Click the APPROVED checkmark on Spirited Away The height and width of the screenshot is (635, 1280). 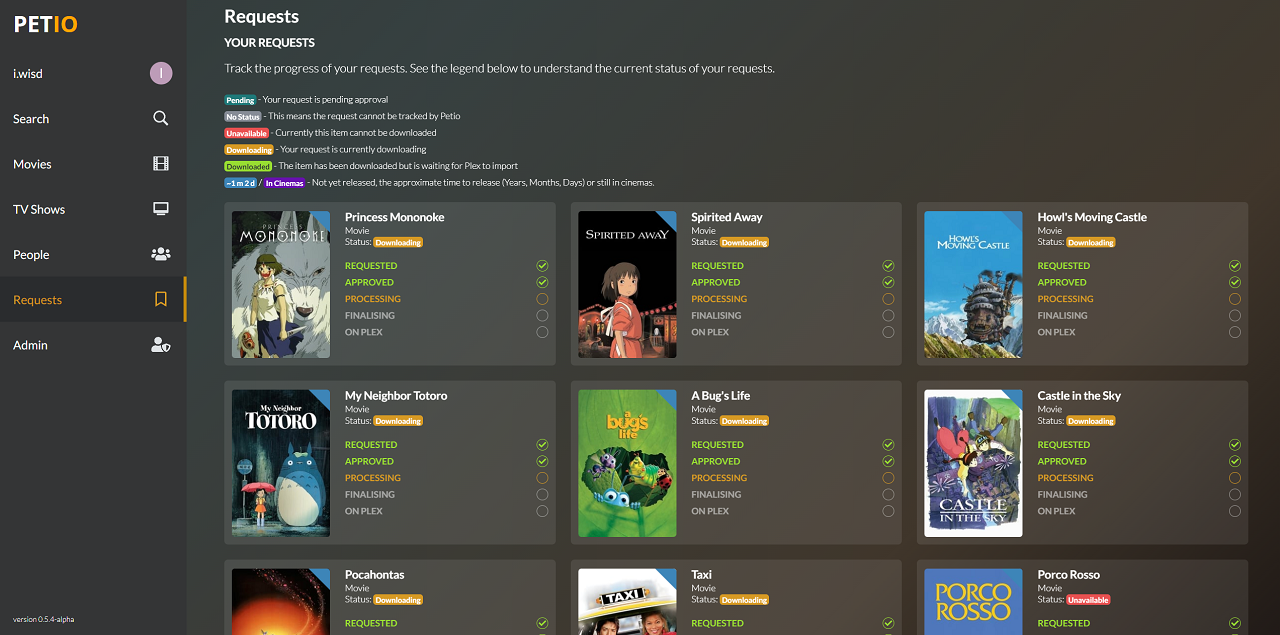click(x=888, y=281)
